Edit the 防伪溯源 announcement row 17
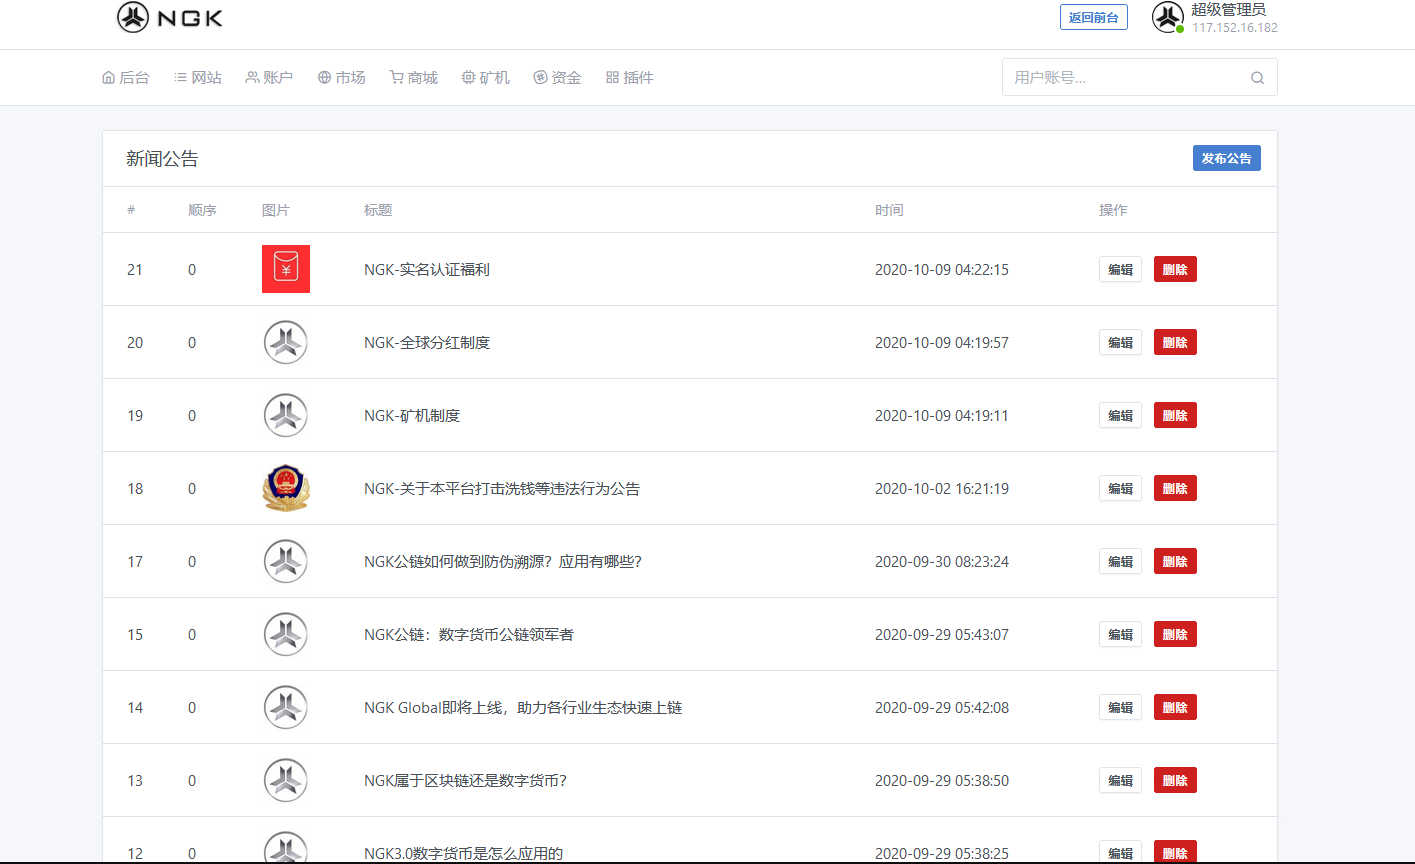The width and height of the screenshot is (1415, 864). [1120, 561]
